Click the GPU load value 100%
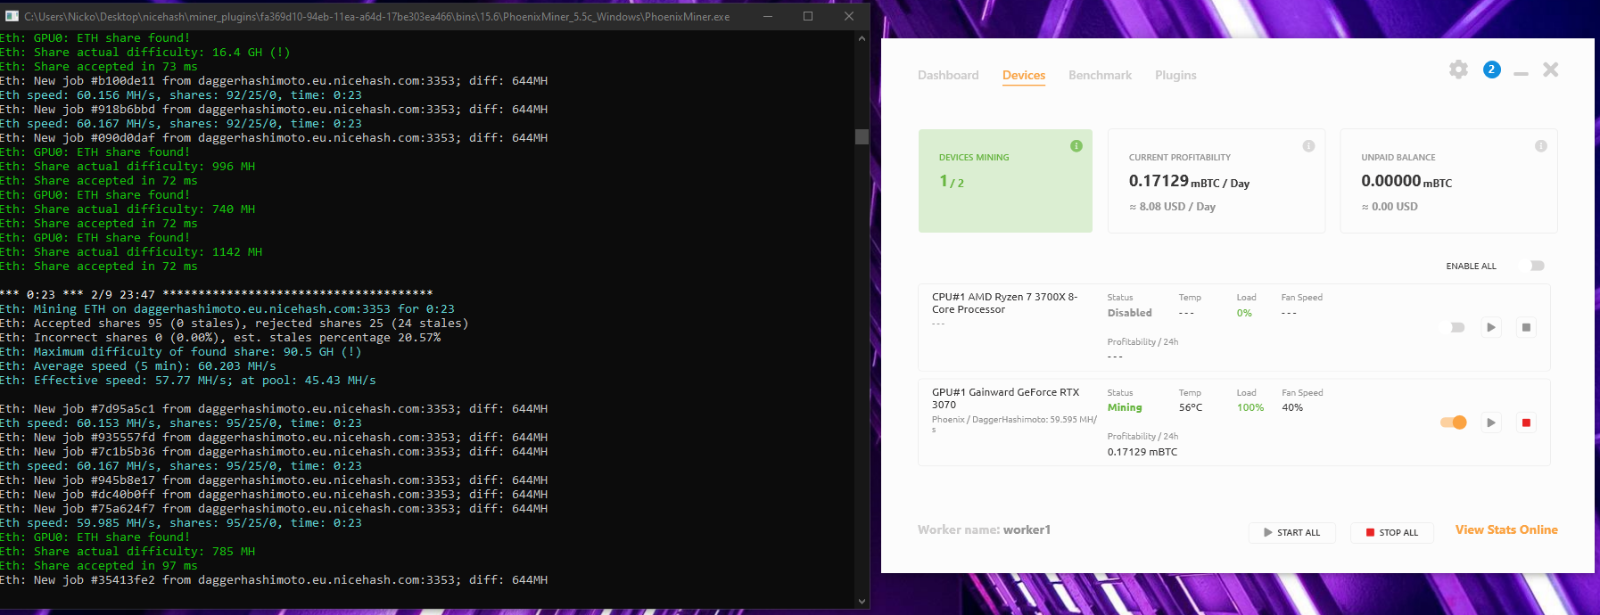This screenshot has width=1600, height=615. pos(1250,408)
